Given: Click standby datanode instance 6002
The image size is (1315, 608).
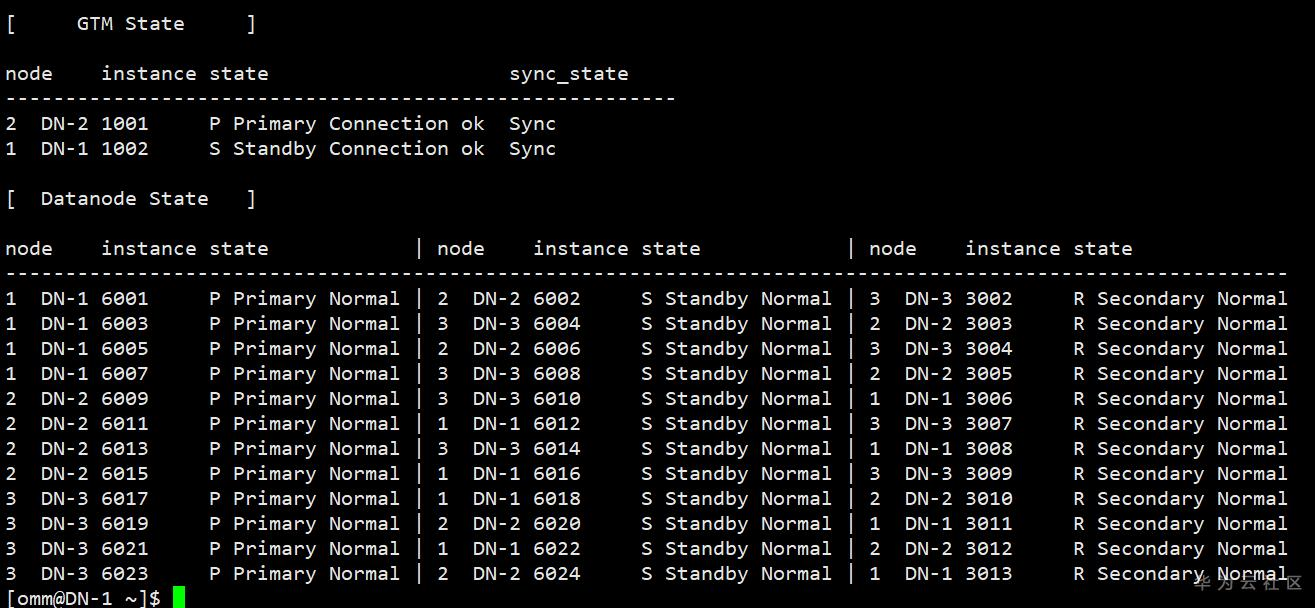Looking at the screenshot, I should [x=556, y=299].
